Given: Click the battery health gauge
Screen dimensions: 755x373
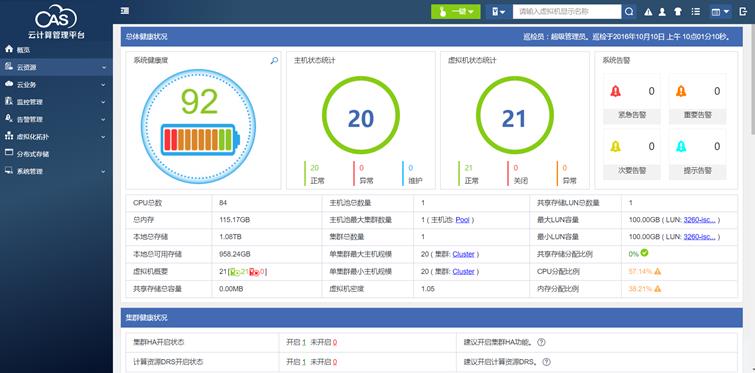Looking at the screenshot, I should pyautogui.click(x=199, y=140).
